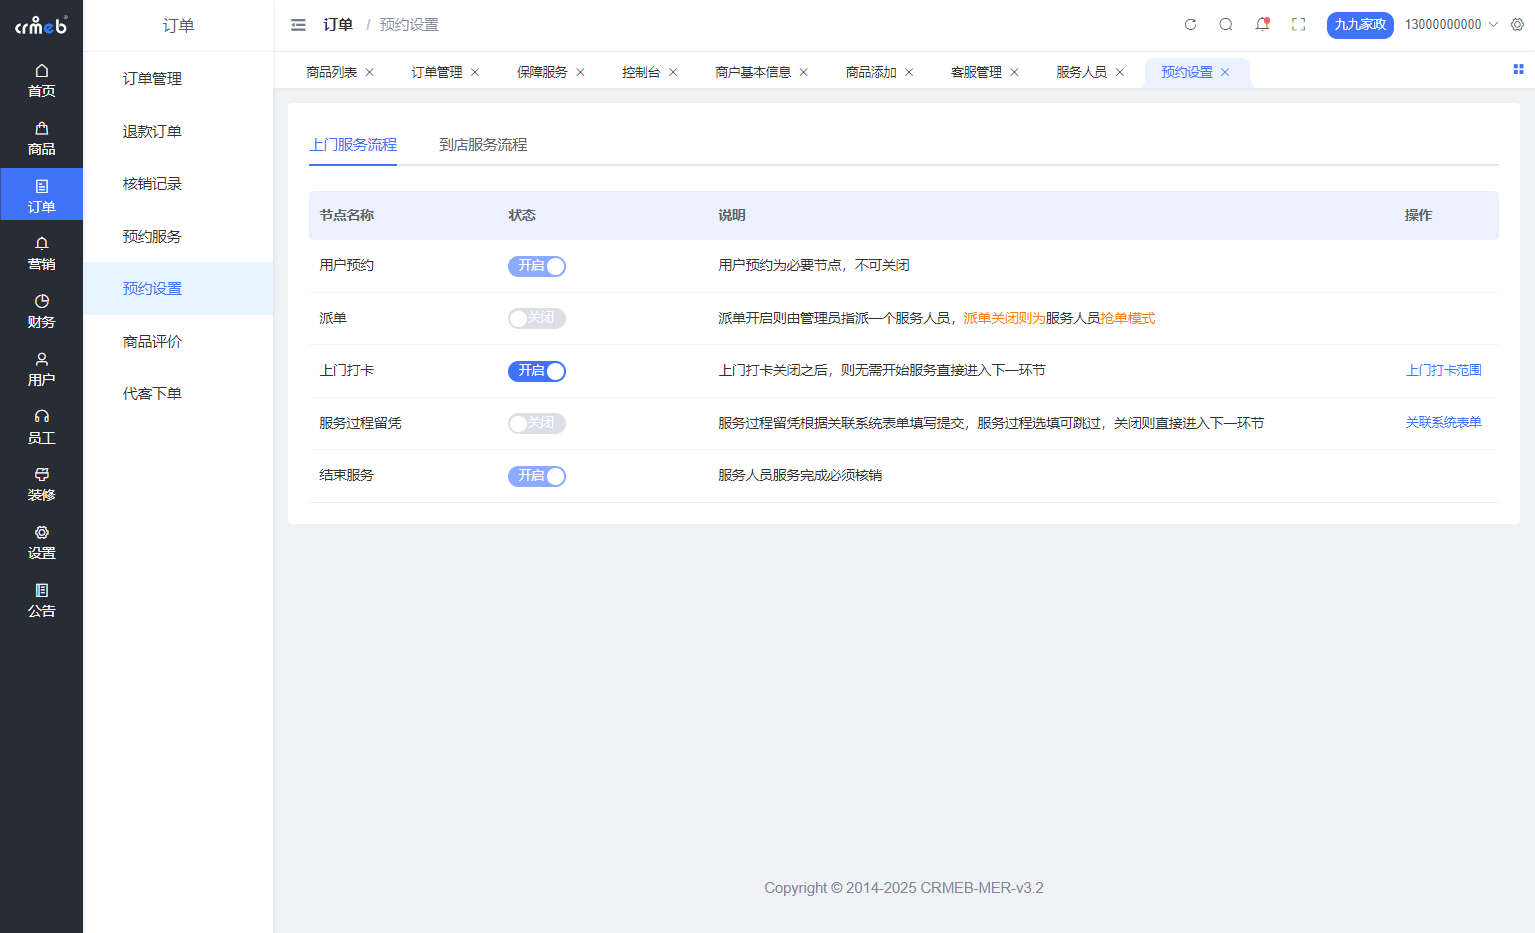Viewport: 1535px width, 933px height.
Task: Switch to the 商户基本信息 page tab
Action: click(753, 72)
